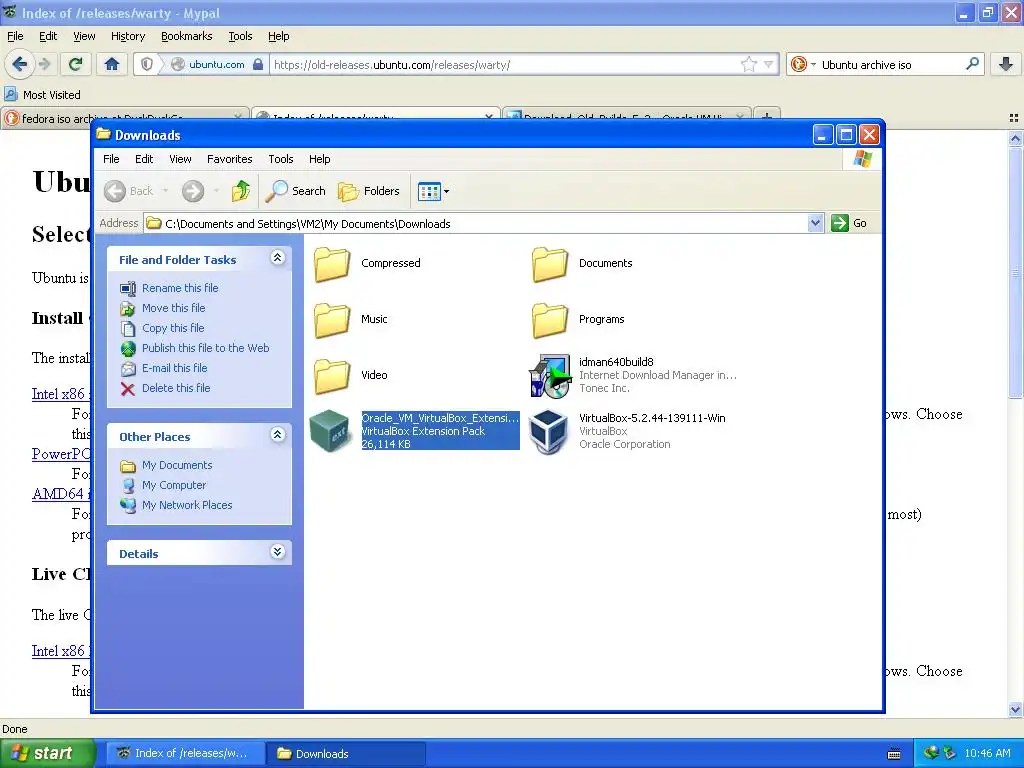Reload the Ubuntu releases page
This screenshot has height=768, width=1024.
[76, 64]
